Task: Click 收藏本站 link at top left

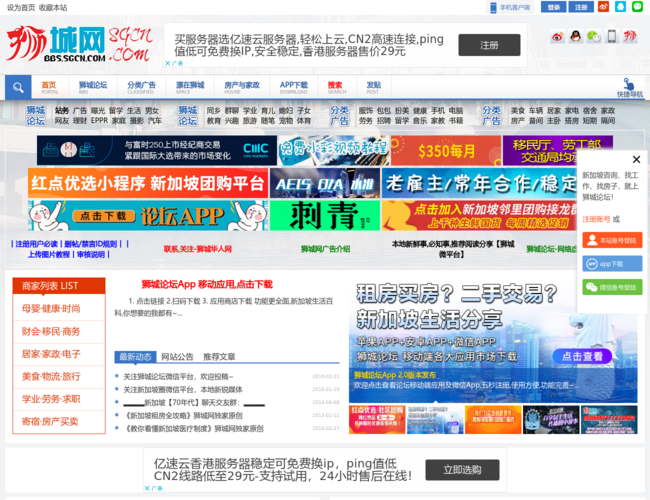Action: (53, 7)
